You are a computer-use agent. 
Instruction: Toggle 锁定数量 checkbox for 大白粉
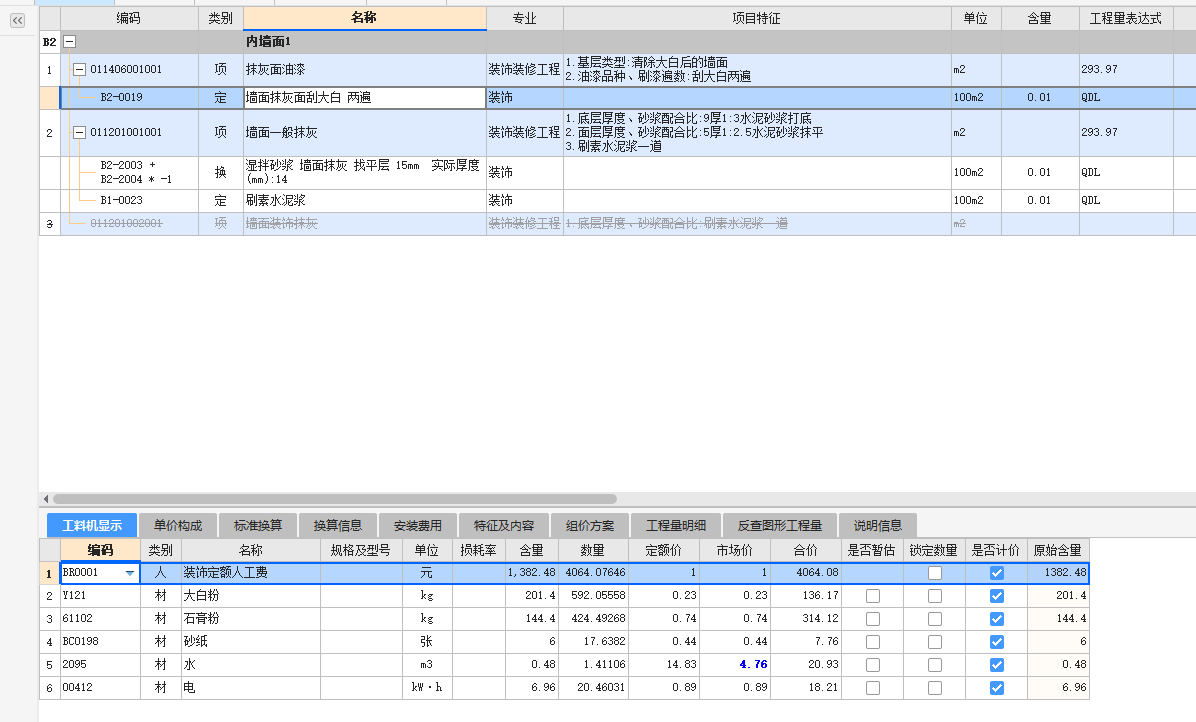click(934, 596)
